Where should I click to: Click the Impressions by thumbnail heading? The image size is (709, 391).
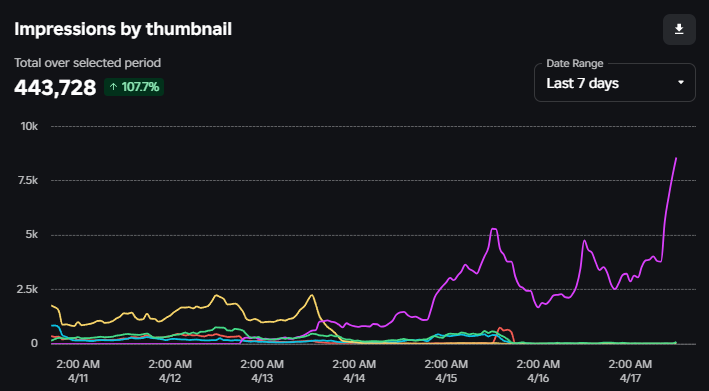pos(123,29)
